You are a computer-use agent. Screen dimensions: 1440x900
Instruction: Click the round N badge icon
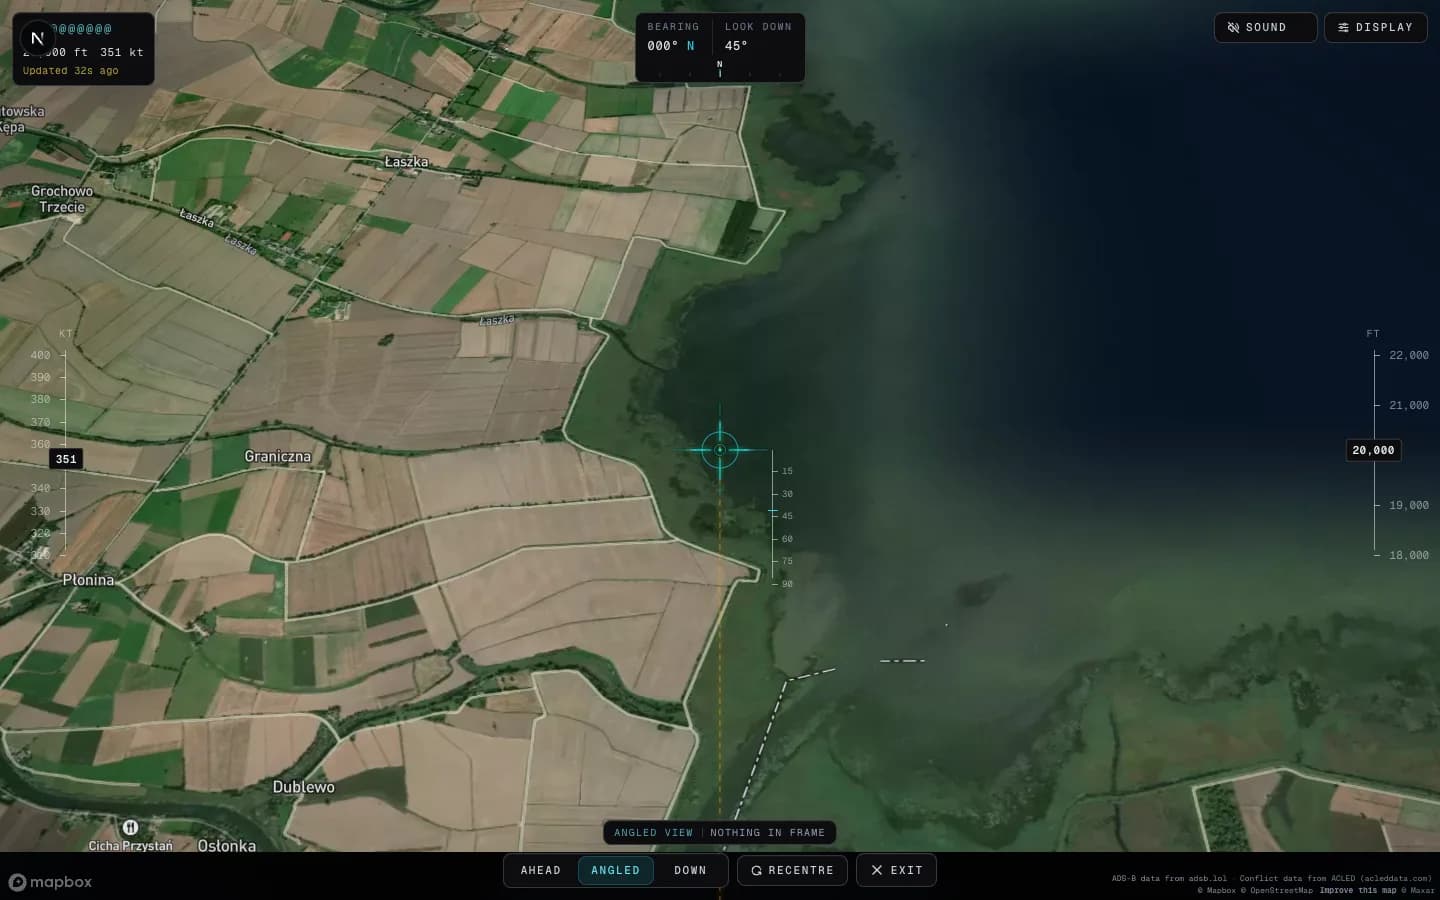(x=37, y=38)
